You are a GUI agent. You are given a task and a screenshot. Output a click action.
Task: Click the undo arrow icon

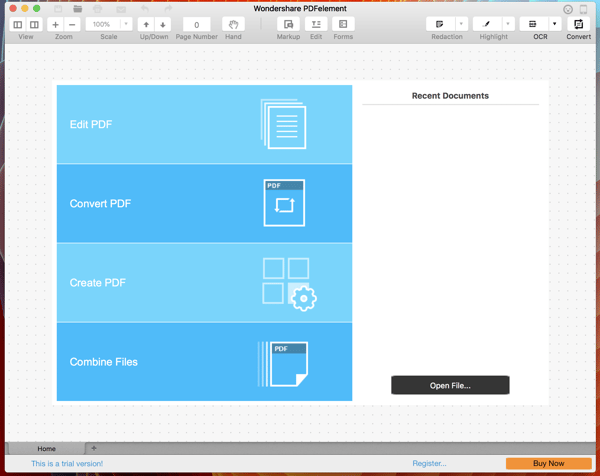145,9
